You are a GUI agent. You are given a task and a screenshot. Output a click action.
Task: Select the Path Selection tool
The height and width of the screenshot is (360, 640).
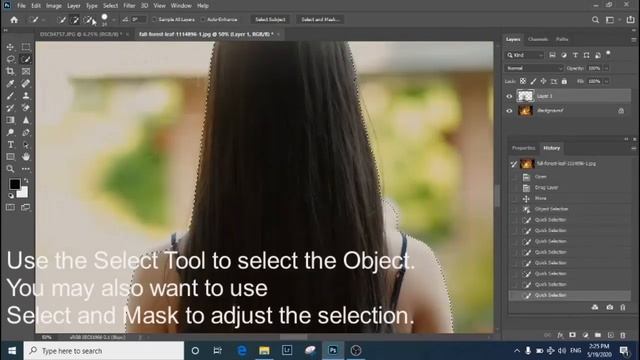pyautogui.click(x=26, y=144)
